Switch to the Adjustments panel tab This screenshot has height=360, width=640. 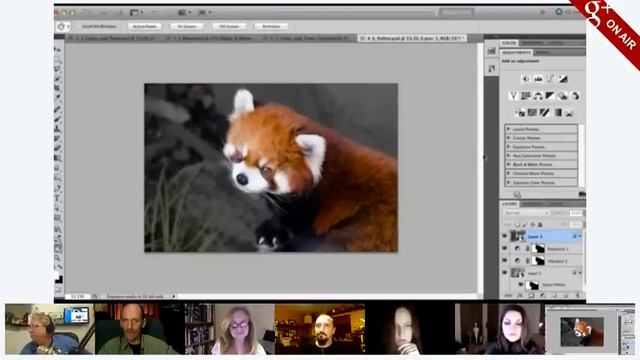pos(516,53)
